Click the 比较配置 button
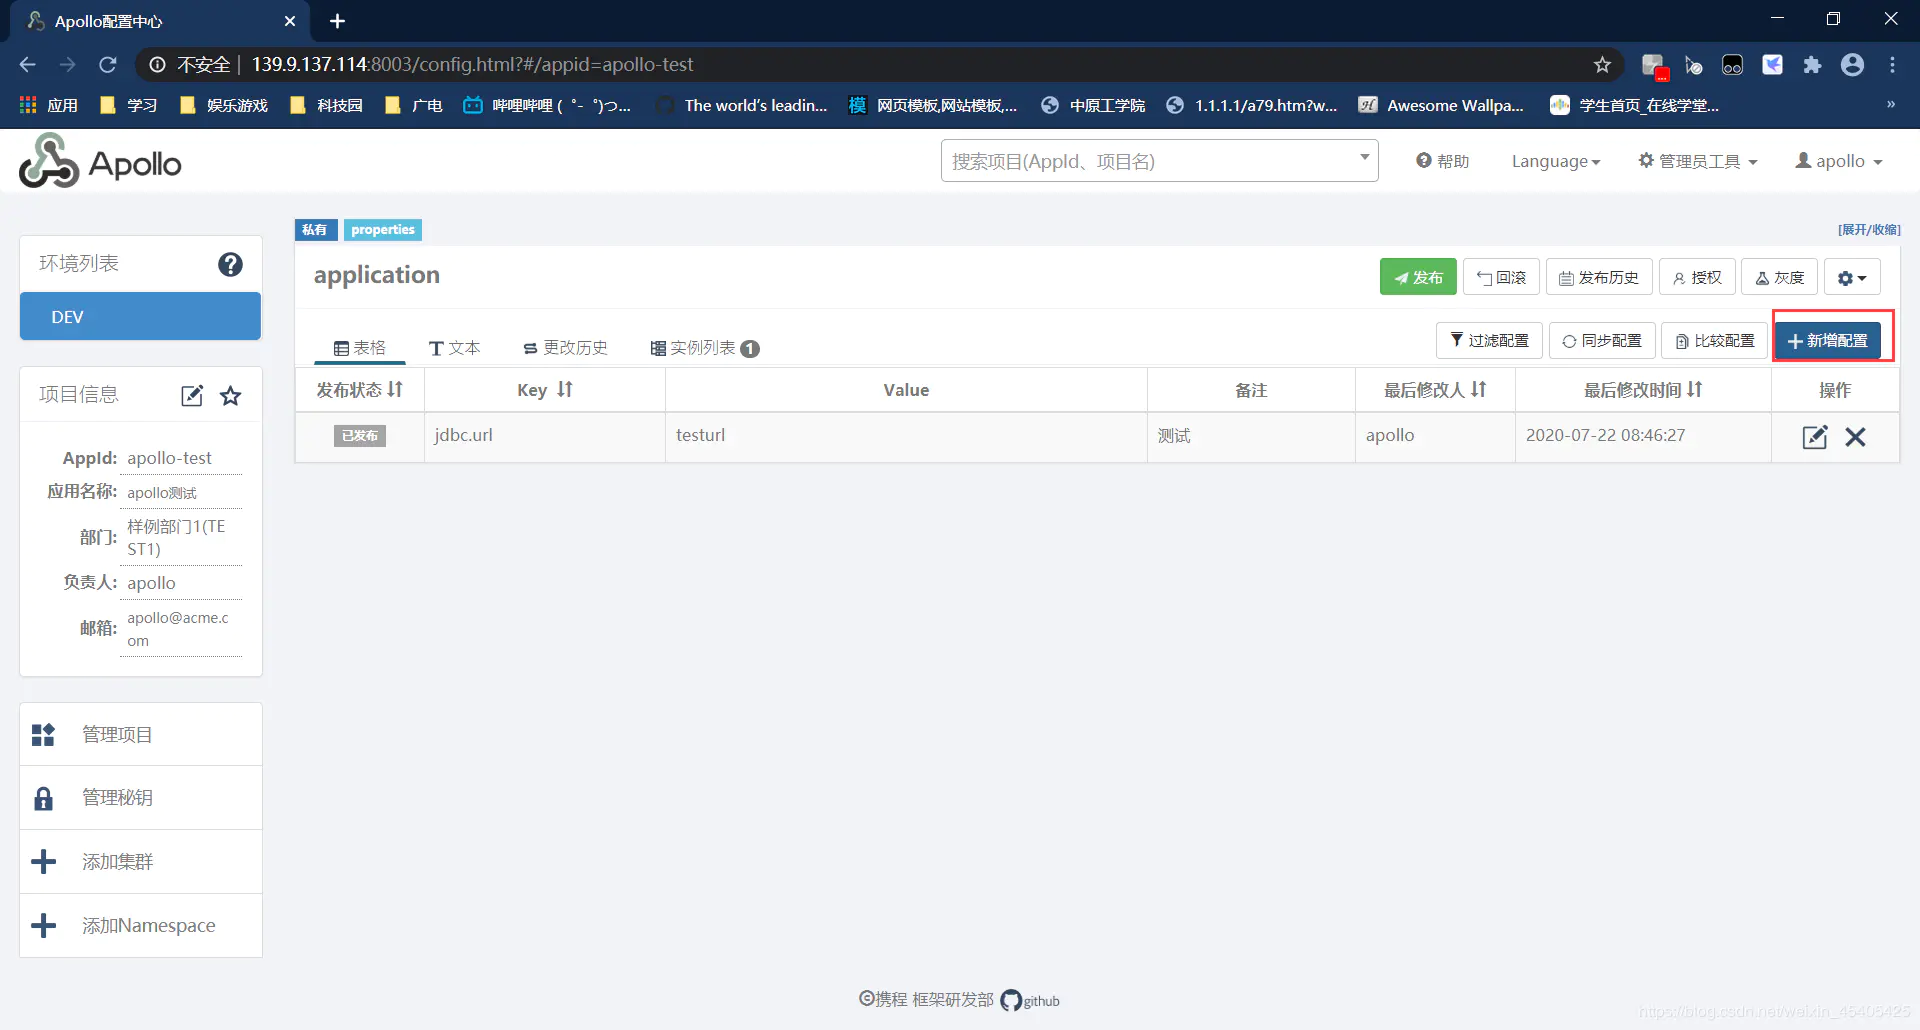The width and height of the screenshot is (1920, 1030). pyautogui.click(x=1715, y=341)
